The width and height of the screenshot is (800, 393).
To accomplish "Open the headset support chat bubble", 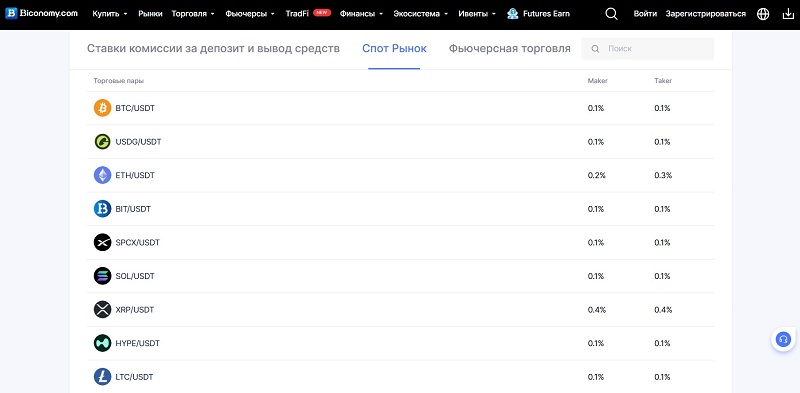I will (783, 339).
